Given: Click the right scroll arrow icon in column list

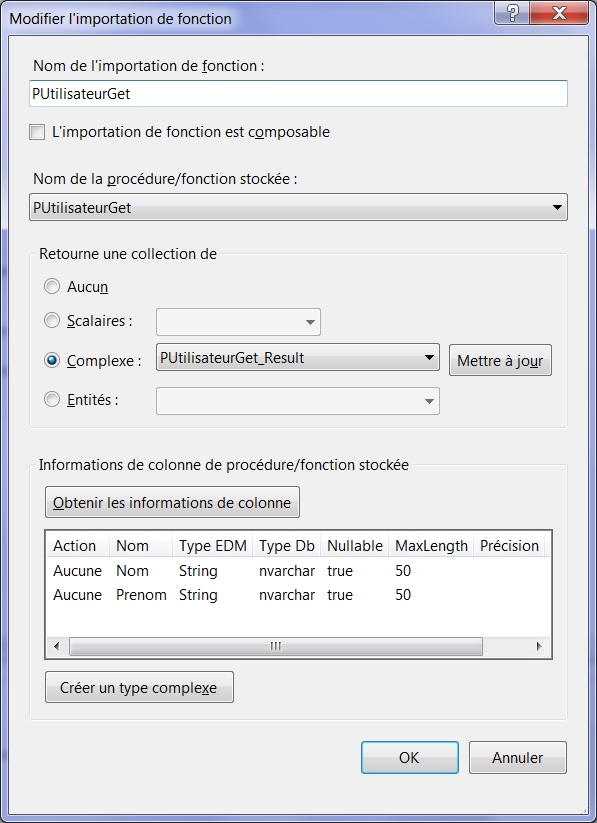Looking at the screenshot, I should tap(539, 646).
